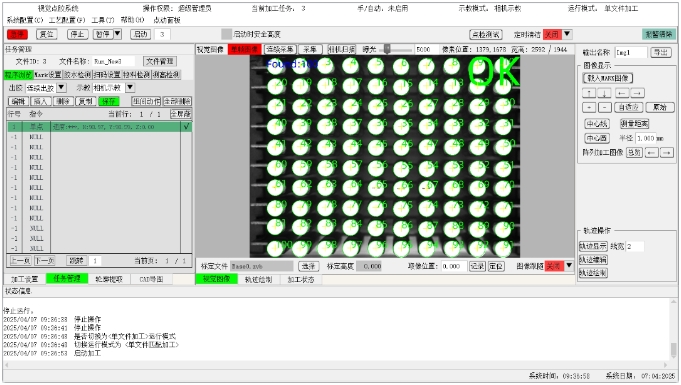Viewport: 681px width, 385px height.
Task: Open the 工具(T) menu
Action: click(x=102, y=20)
